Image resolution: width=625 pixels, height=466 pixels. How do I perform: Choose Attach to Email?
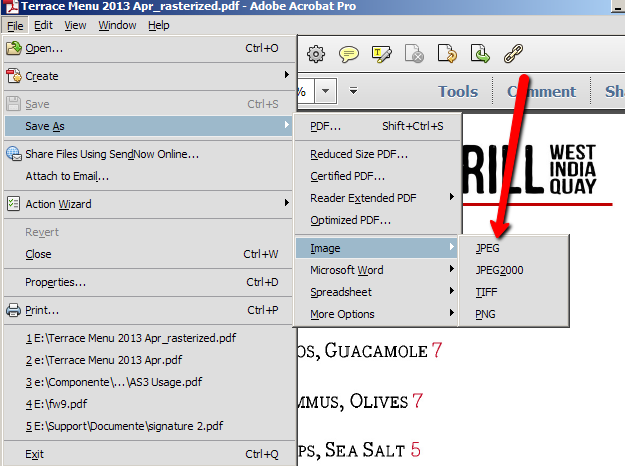tap(148, 176)
